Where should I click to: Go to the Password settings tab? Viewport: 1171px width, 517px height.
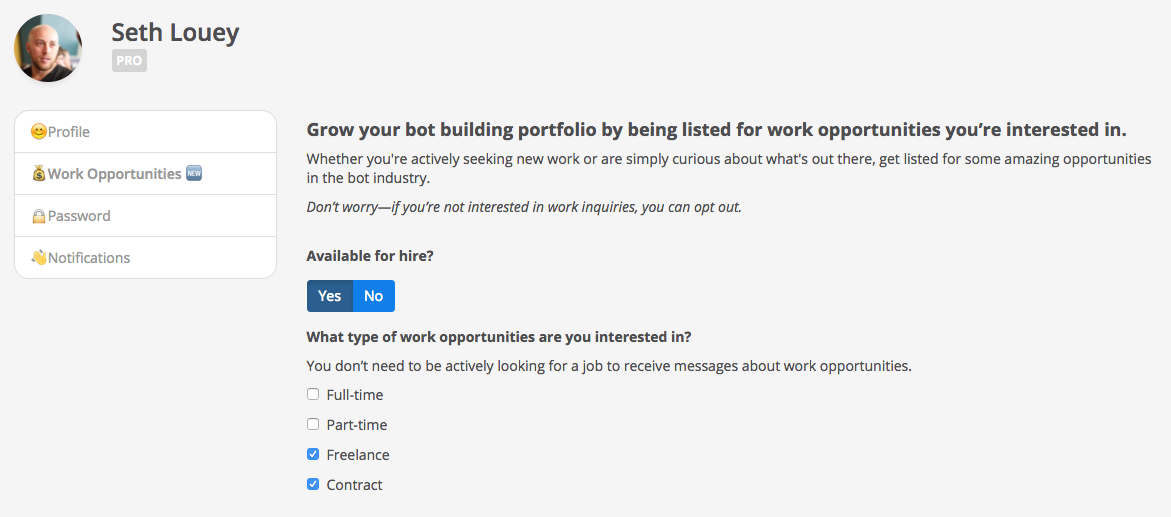pos(146,216)
